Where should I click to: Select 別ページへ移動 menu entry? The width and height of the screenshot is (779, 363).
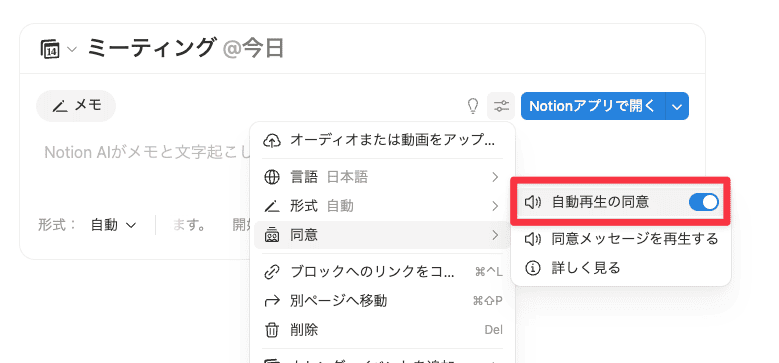[382, 300]
